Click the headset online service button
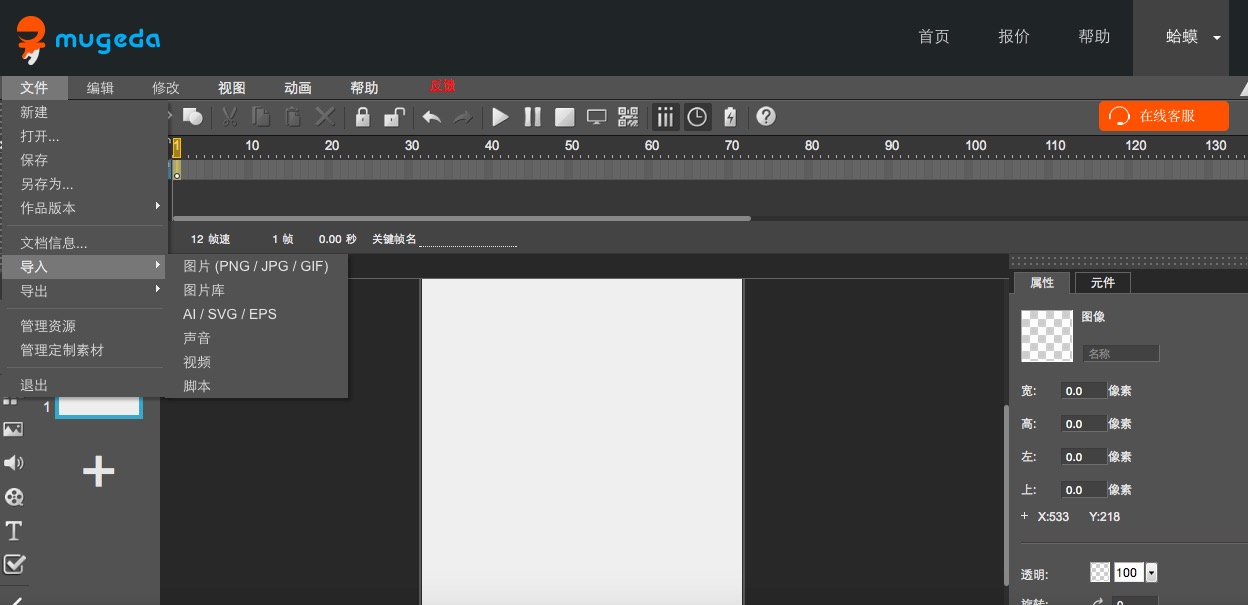The width and height of the screenshot is (1248, 605). click(1164, 116)
